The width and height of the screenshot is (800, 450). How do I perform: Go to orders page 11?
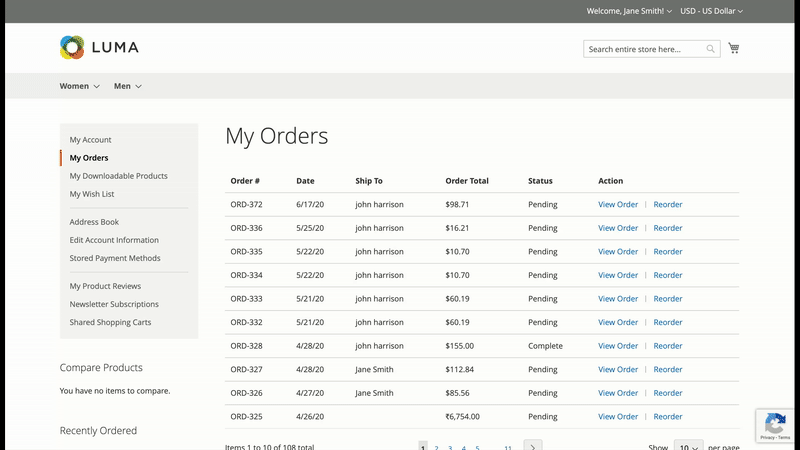[x=508, y=447]
